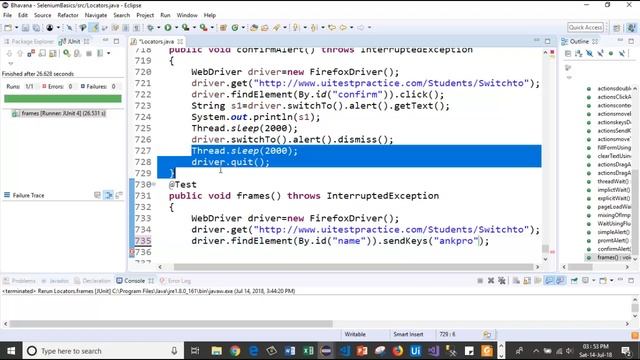Toggle Show Console on Standard Out change
Image resolution: width=640 pixels, height=360 pixels.
tap(549, 281)
